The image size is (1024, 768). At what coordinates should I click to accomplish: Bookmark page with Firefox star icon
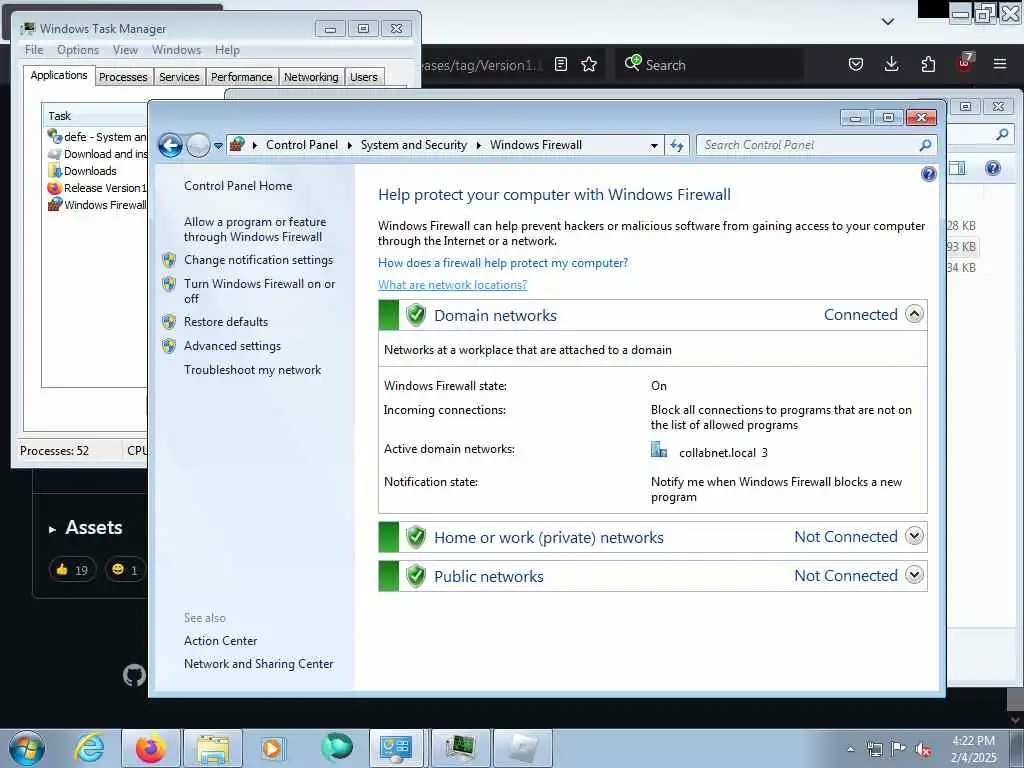point(589,64)
